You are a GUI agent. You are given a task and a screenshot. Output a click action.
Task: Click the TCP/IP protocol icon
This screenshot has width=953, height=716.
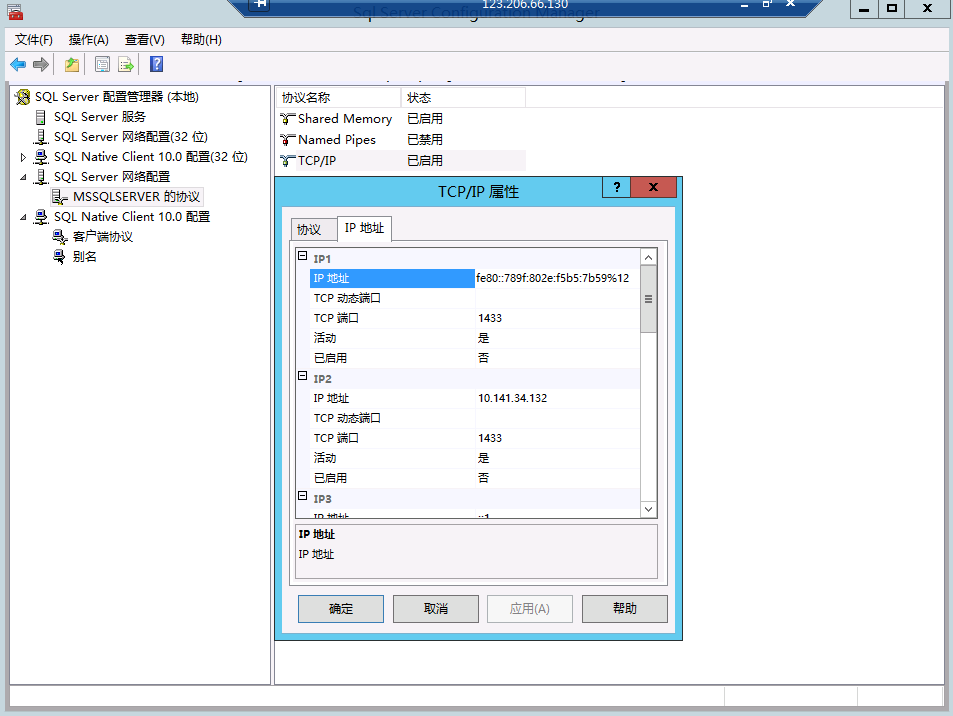pos(287,161)
